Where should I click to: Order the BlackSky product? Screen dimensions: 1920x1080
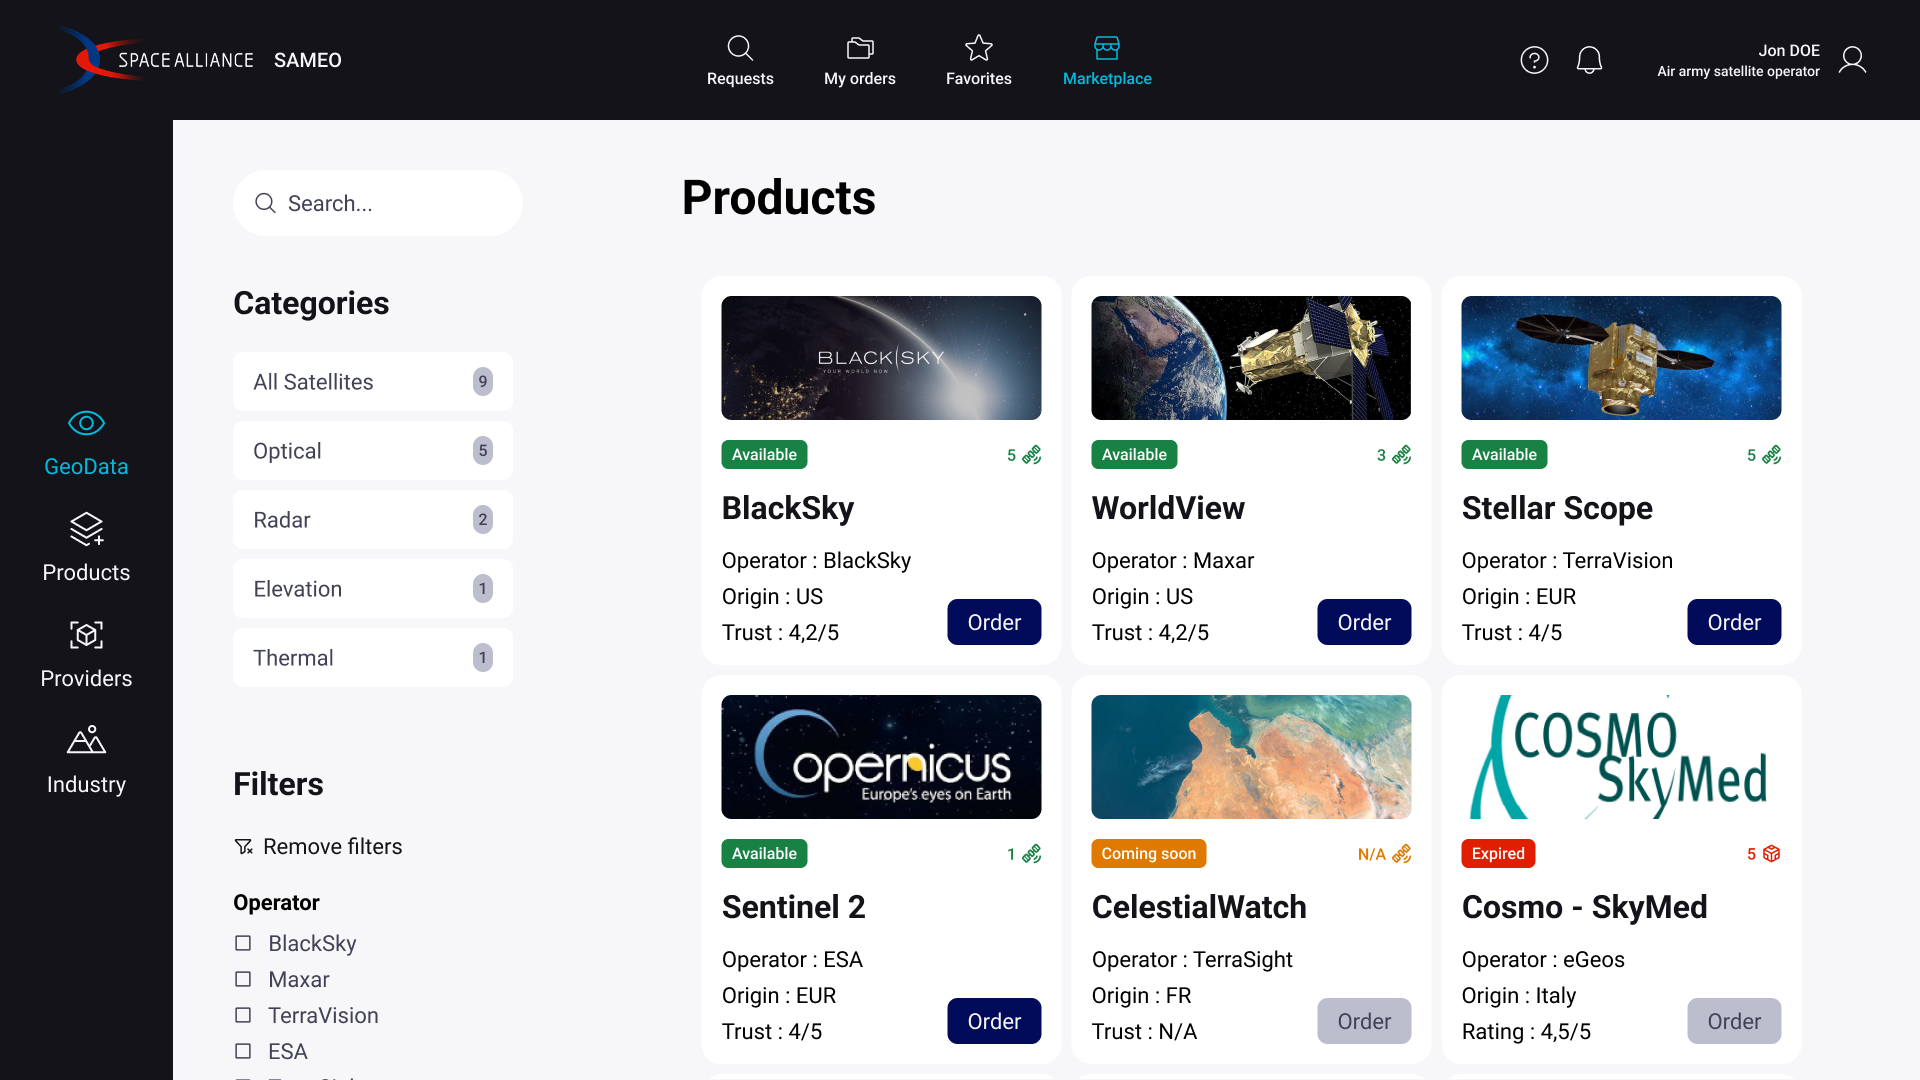pos(994,622)
